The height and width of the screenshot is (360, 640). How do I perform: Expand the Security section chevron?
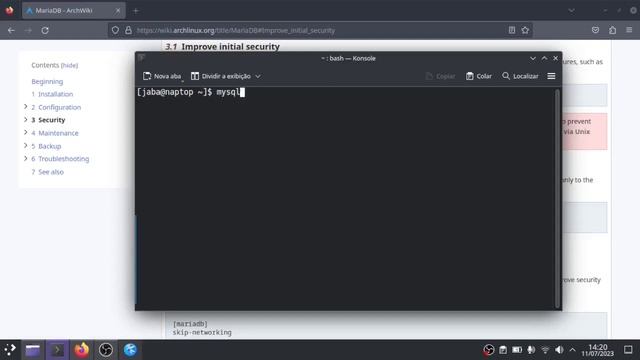26,120
